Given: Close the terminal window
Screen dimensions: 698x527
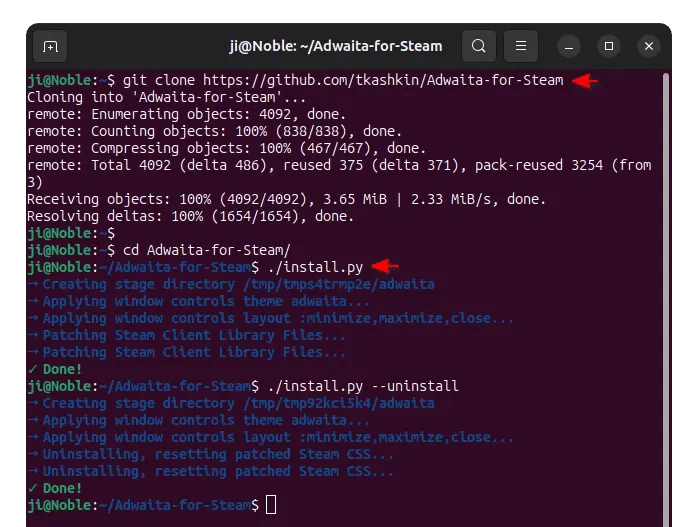Looking at the screenshot, I should pos(649,46).
